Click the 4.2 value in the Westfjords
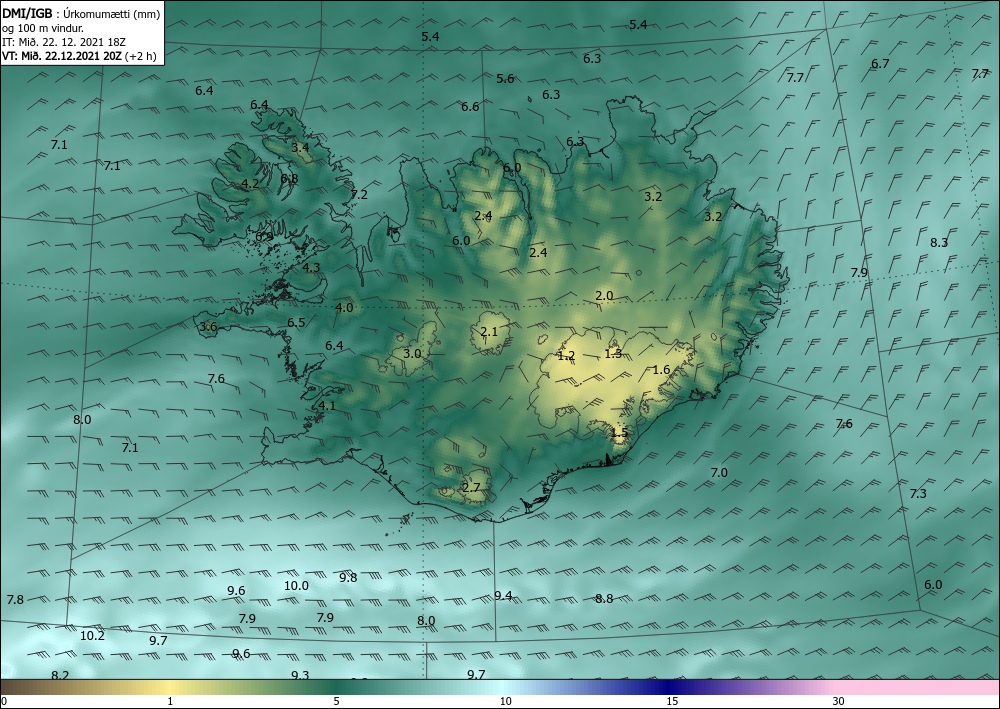The image size is (1000, 709). [250, 184]
